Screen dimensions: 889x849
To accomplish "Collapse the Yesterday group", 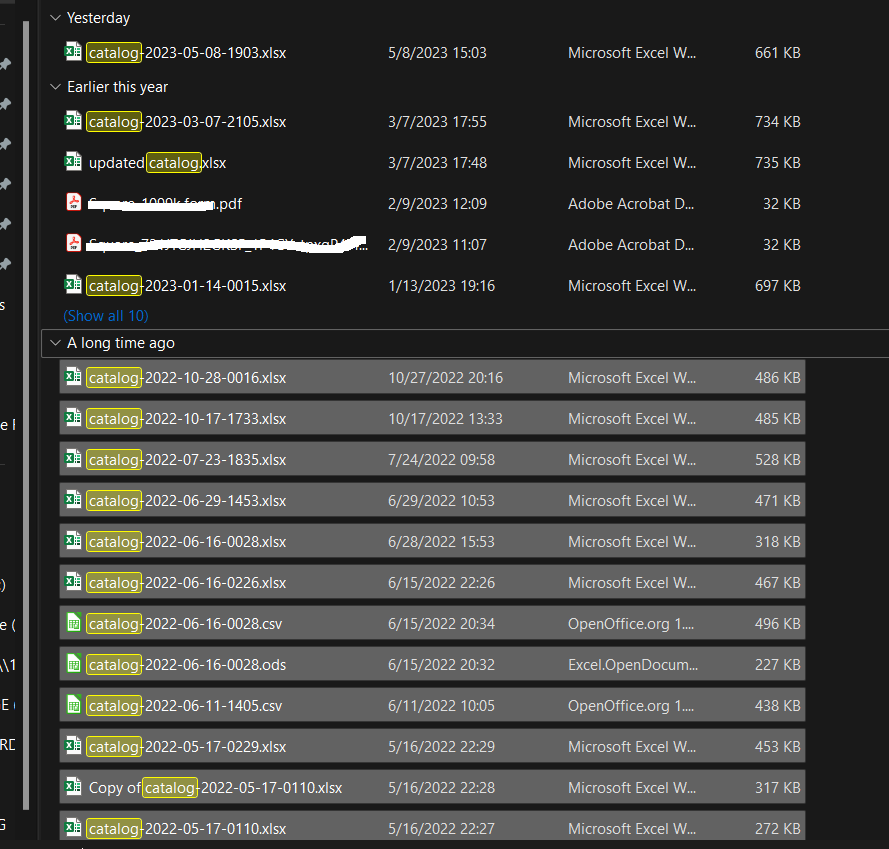I will tap(55, 18).
